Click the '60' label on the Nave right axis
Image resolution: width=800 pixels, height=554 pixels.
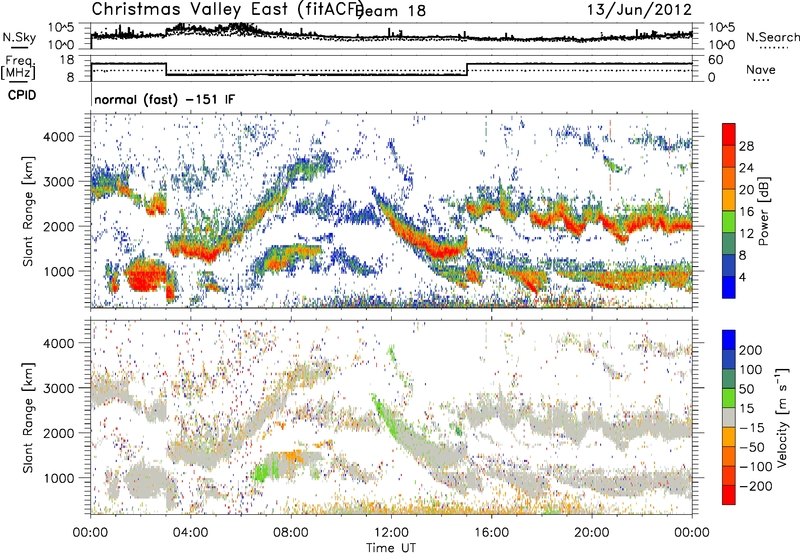[x=715, y=60]
